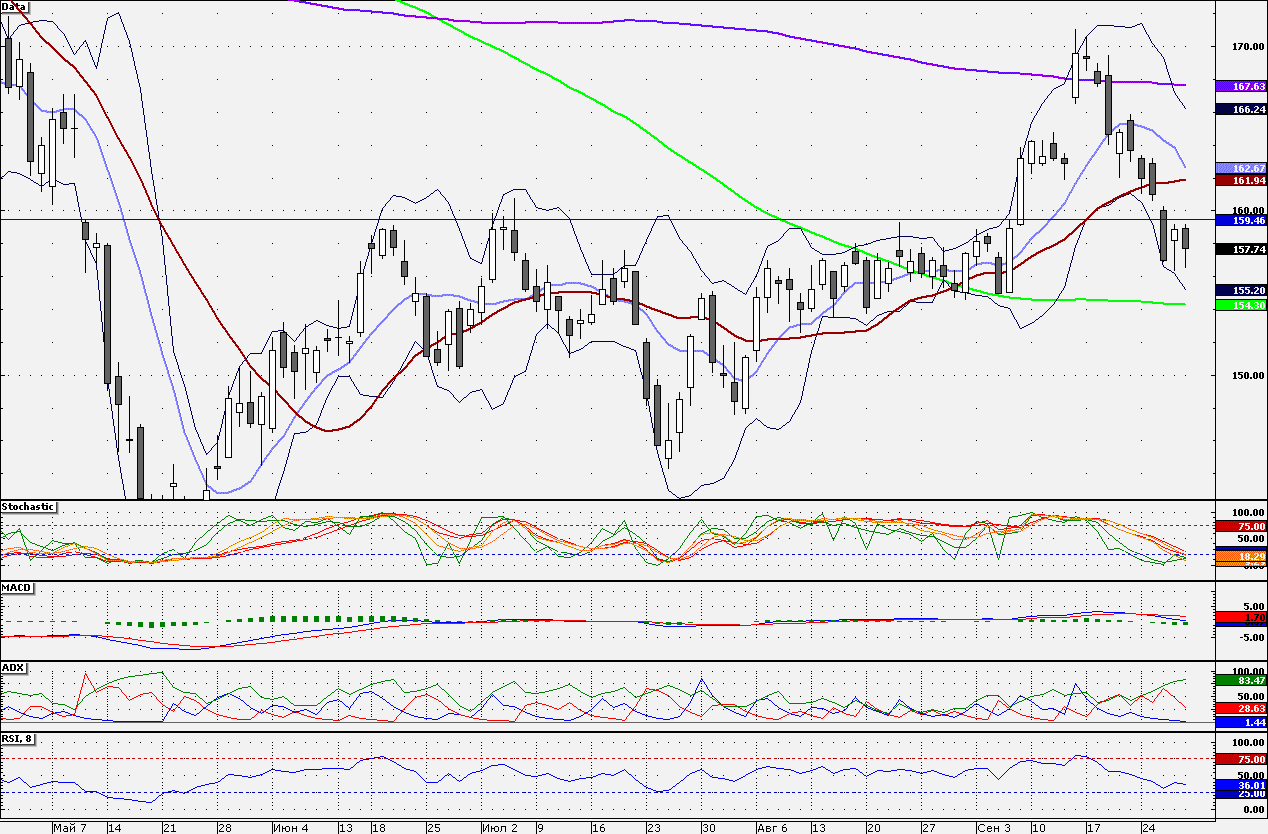The image size is (1268, 834).
Task: Select the 18 date label
Action: pyautogui.click(x=378, y=828)
